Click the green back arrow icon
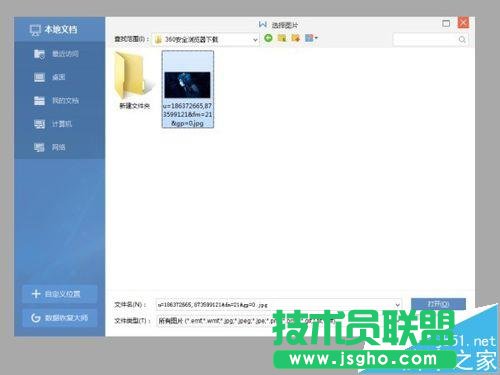Viewport: 500px width, 375px height. 268,38
